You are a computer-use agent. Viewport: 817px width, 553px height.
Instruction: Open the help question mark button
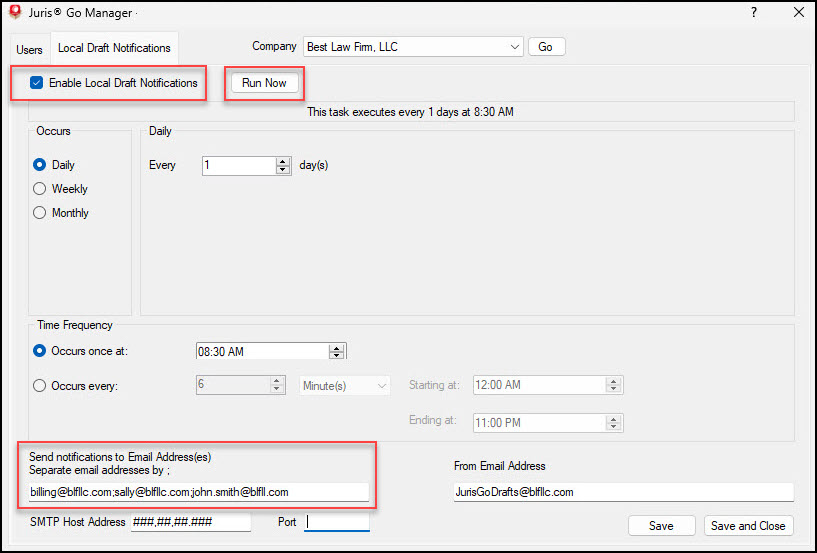point(753,13)
